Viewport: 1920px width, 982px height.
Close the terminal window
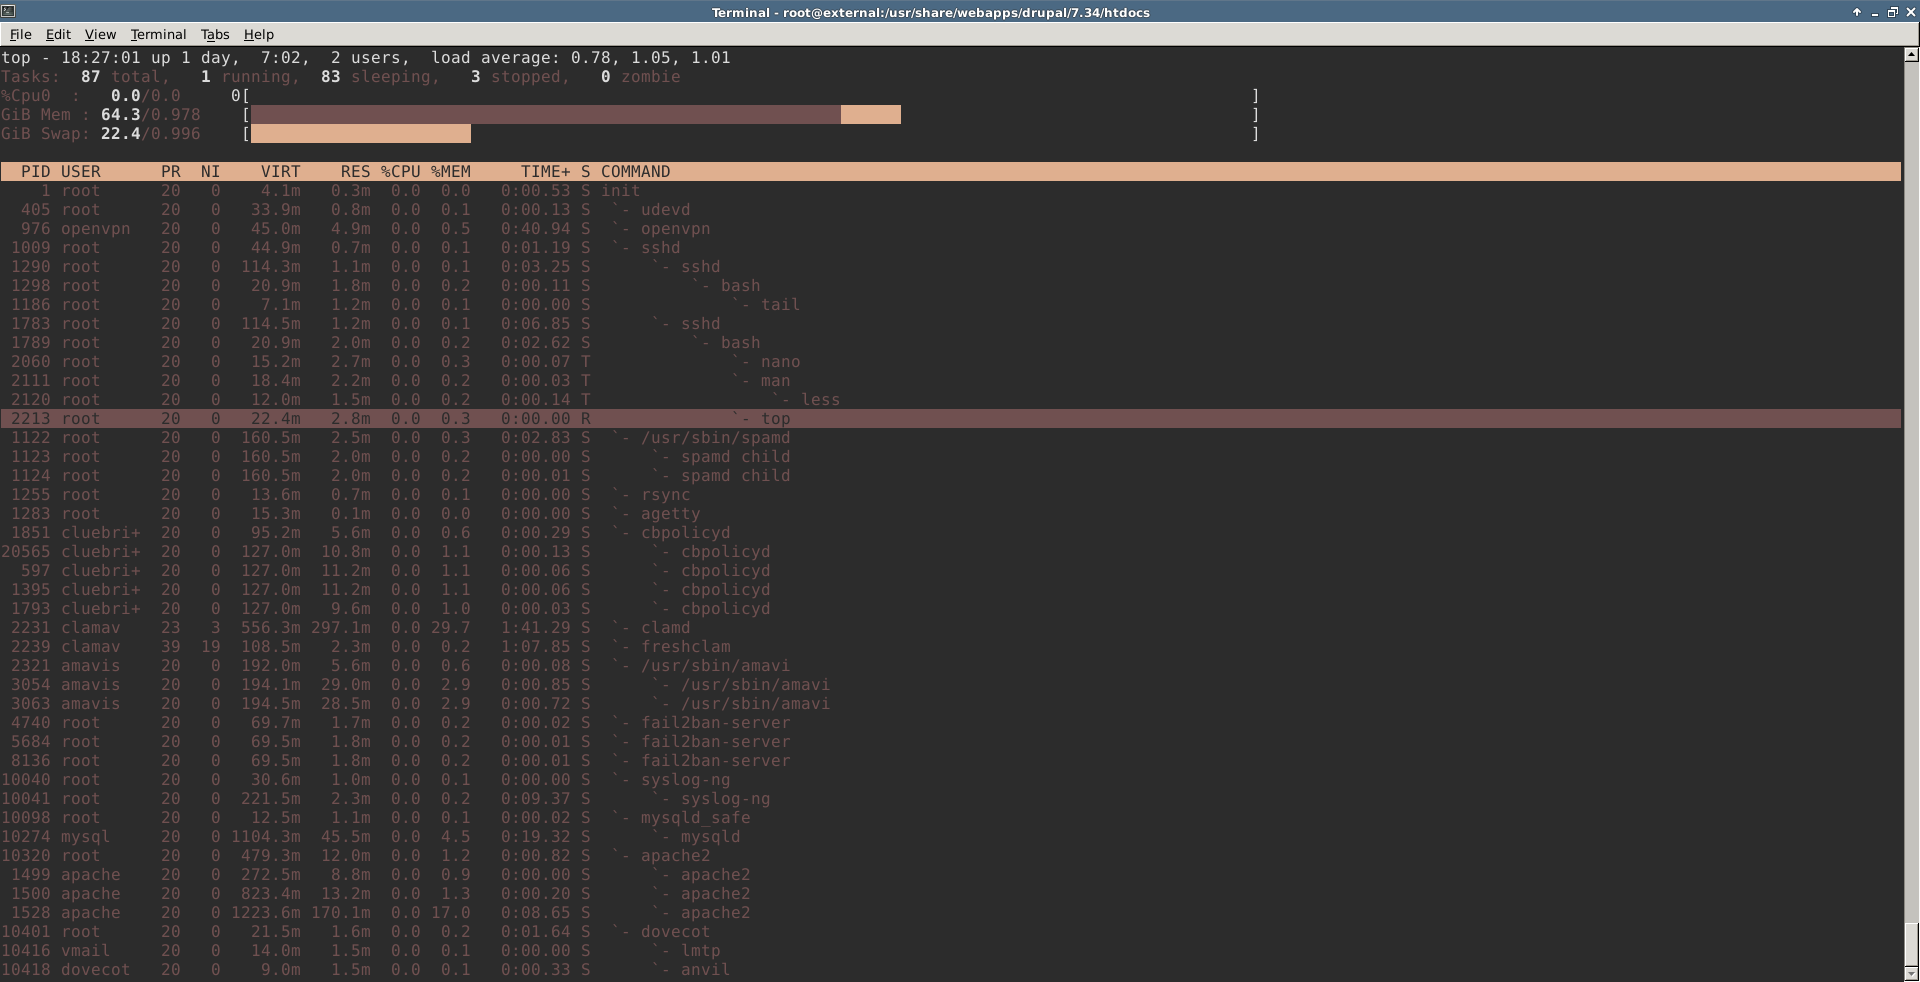(1909, 12)
